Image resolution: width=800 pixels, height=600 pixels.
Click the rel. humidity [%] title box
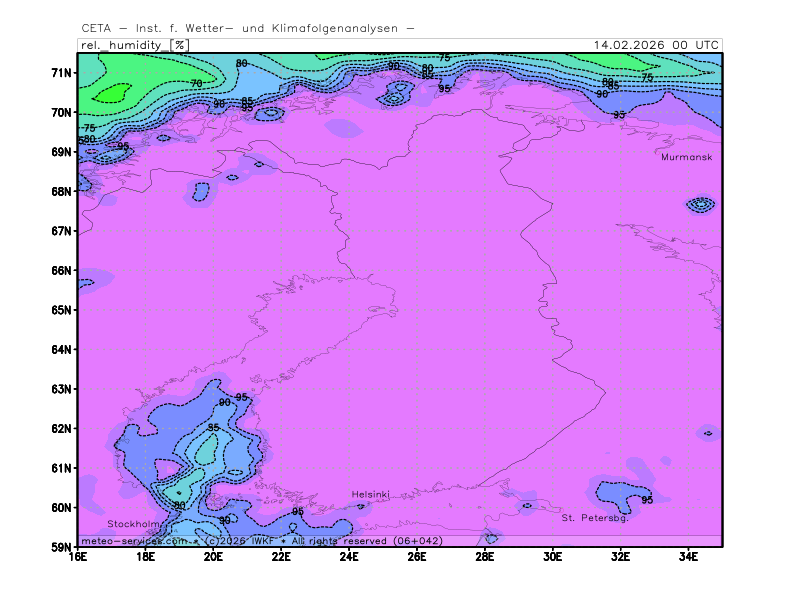[x=133, y=45]
